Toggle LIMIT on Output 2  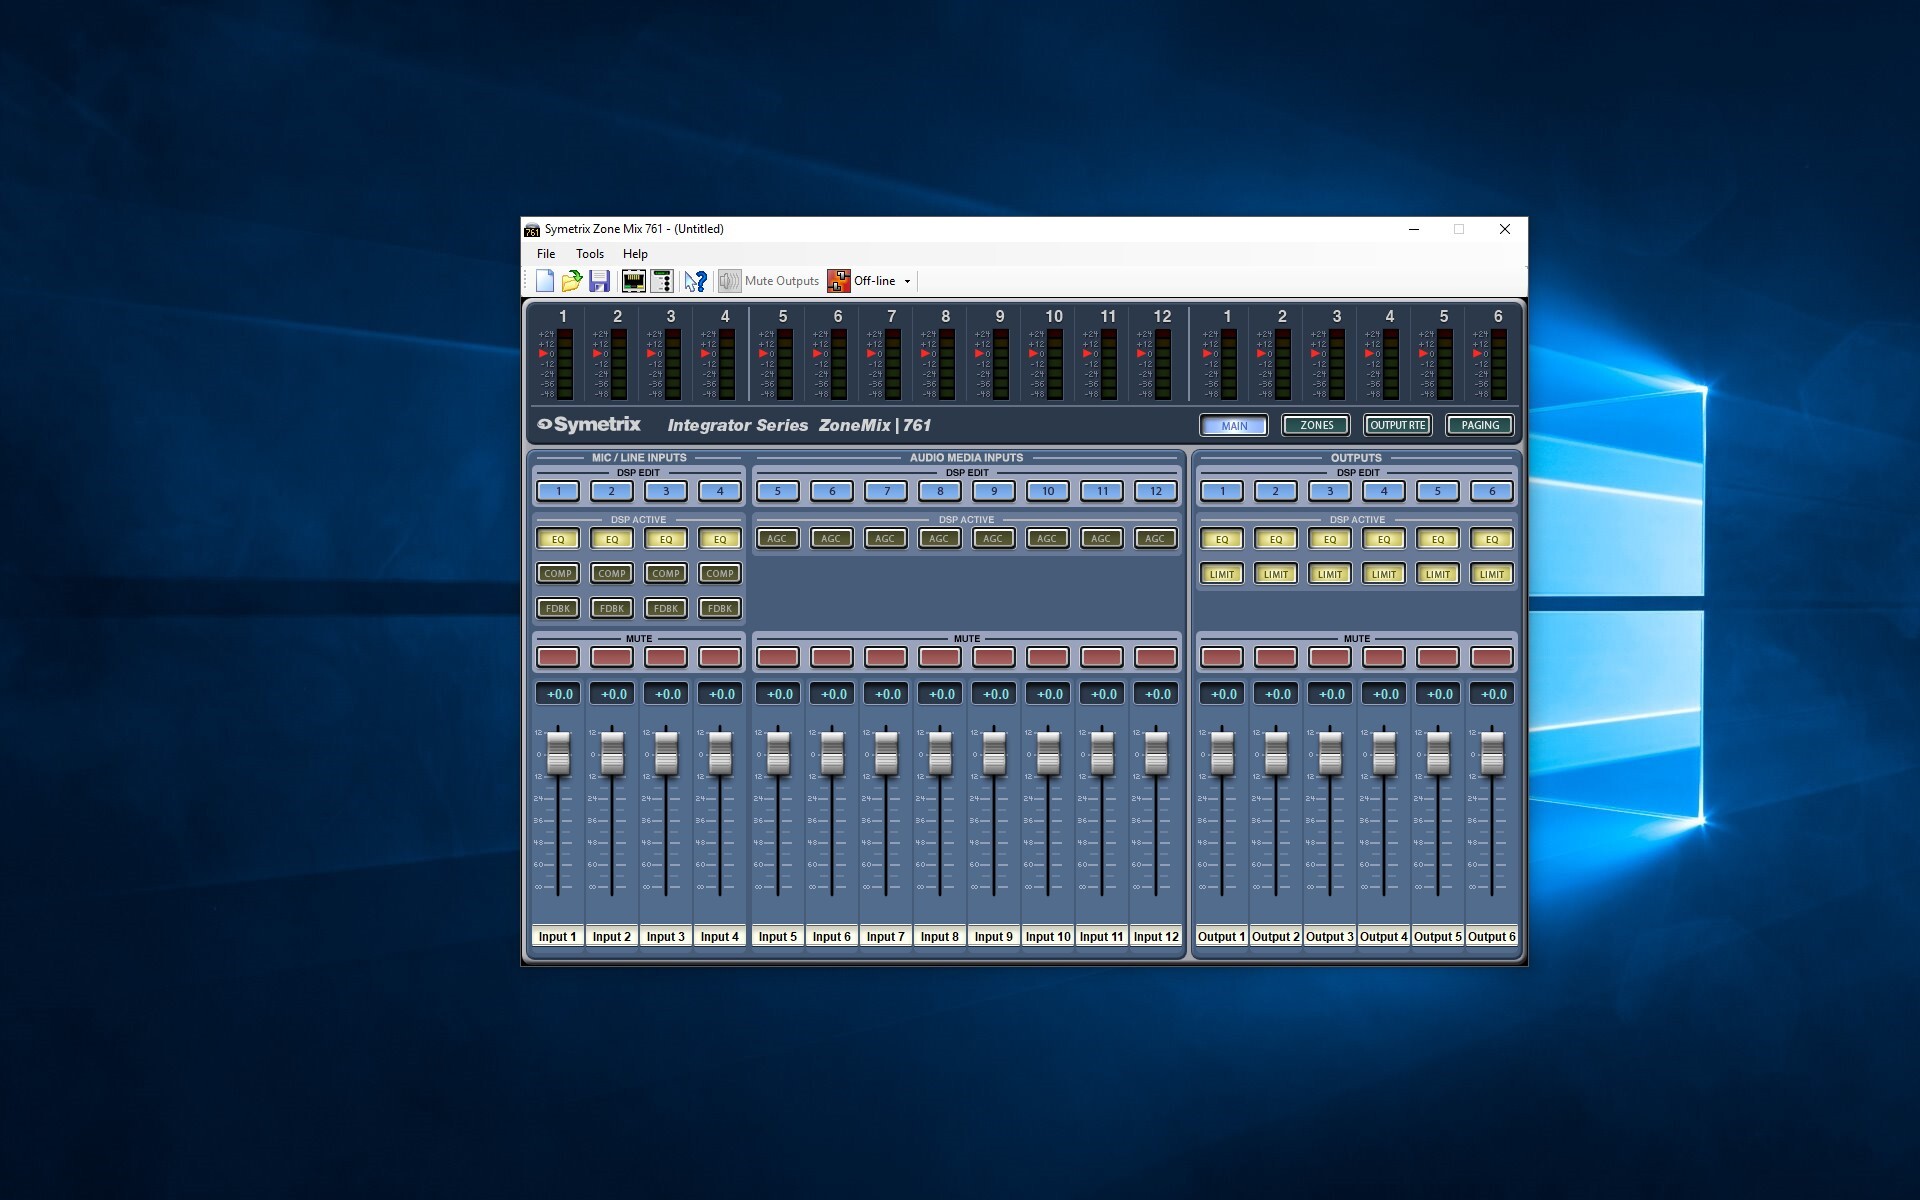click(x=1276, y=574)
